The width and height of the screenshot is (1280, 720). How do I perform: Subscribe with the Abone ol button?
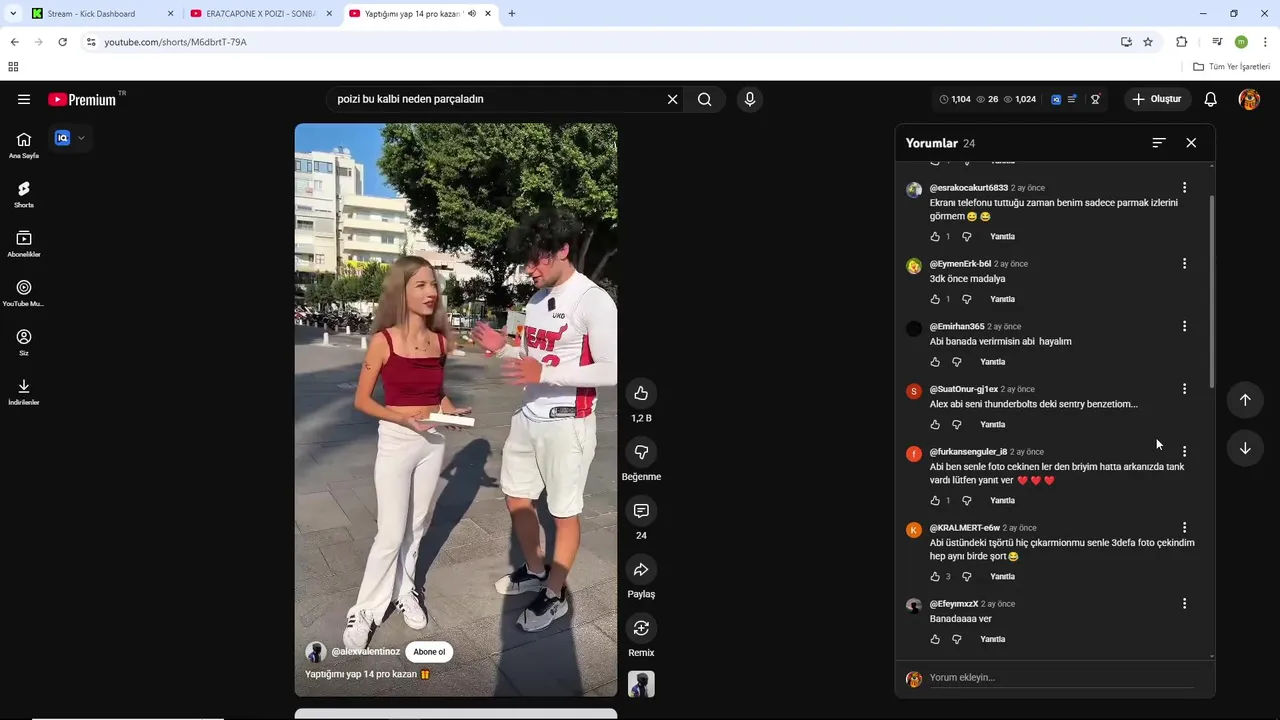[x=429, y=652]
